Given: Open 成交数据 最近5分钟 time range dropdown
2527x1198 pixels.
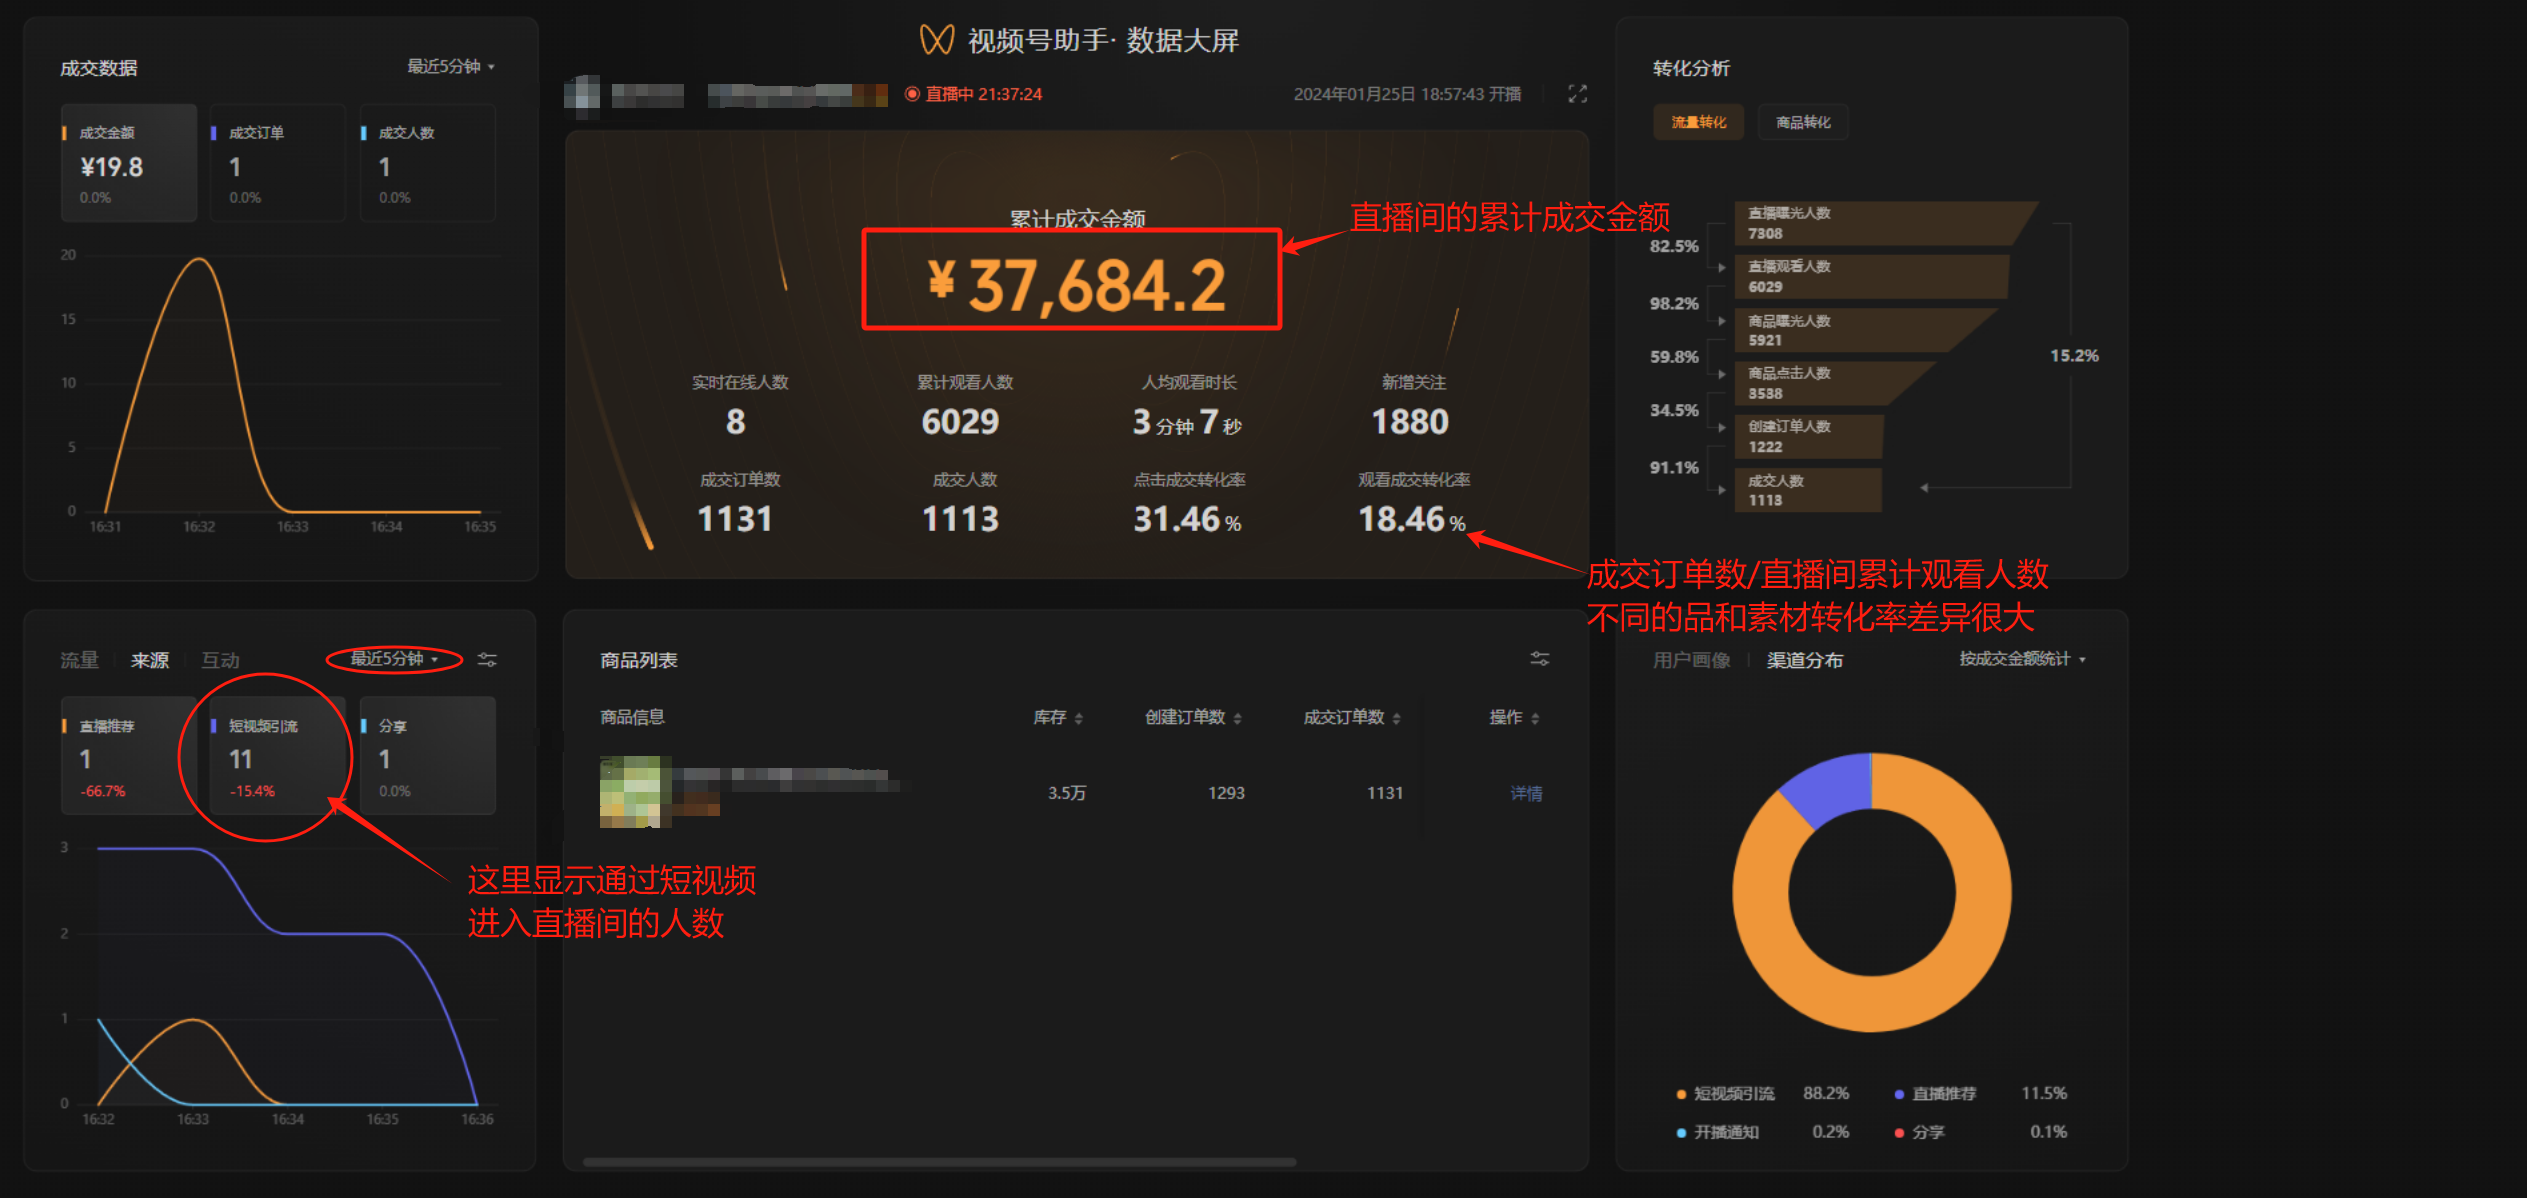Looking at the screenshot, I should [x=451, y=67].
